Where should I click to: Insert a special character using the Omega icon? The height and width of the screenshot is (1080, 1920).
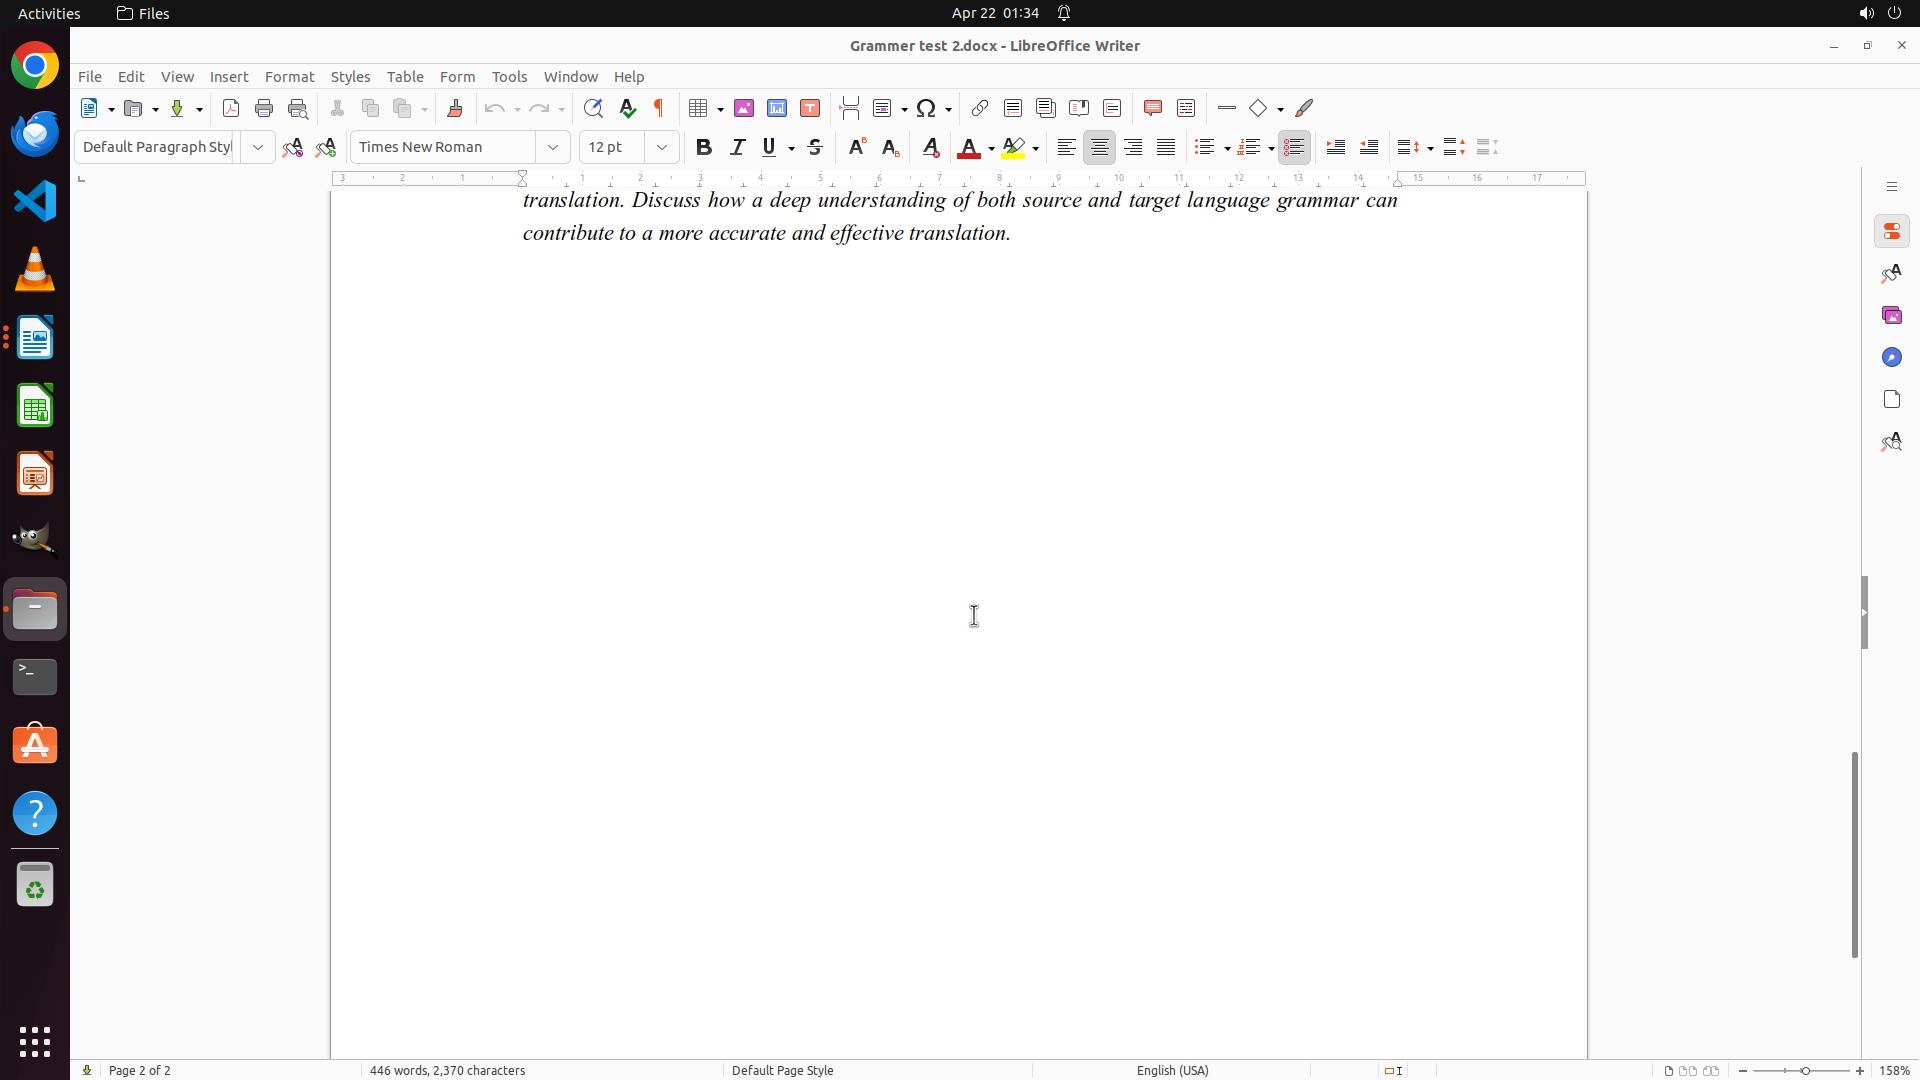[x=926, y=108]
